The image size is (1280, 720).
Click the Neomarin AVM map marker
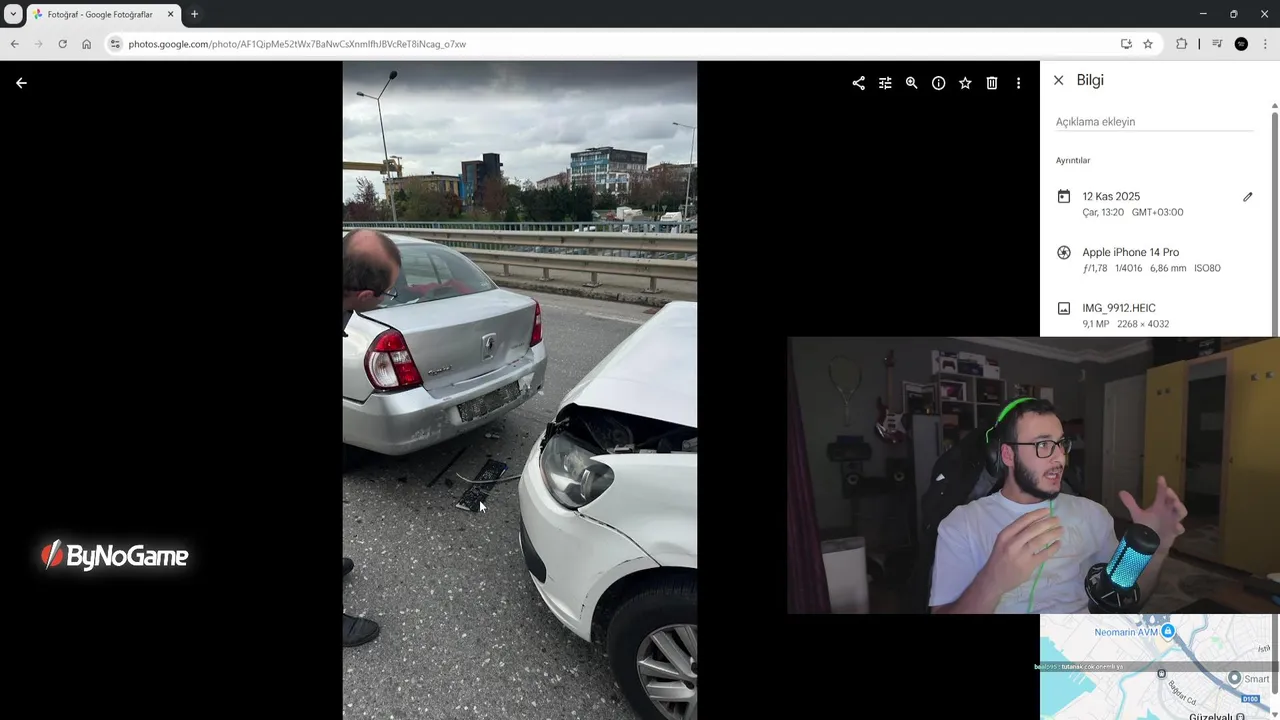(1167, 631)
